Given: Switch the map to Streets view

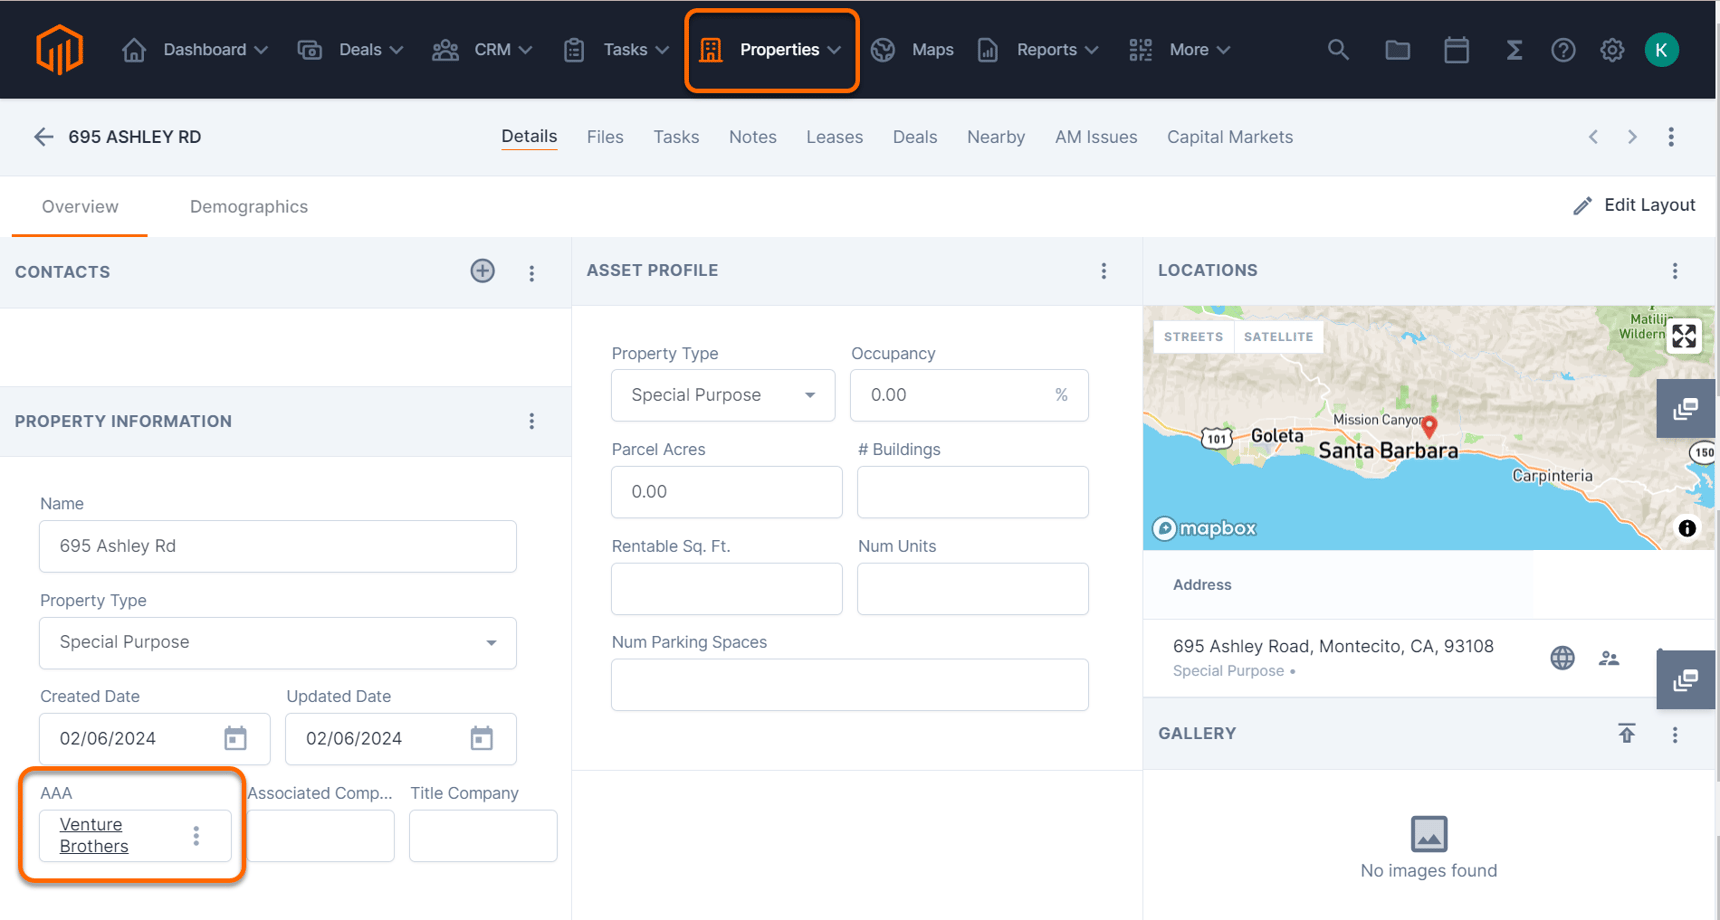Looking at the screenshot, I should coord(1193,336).
